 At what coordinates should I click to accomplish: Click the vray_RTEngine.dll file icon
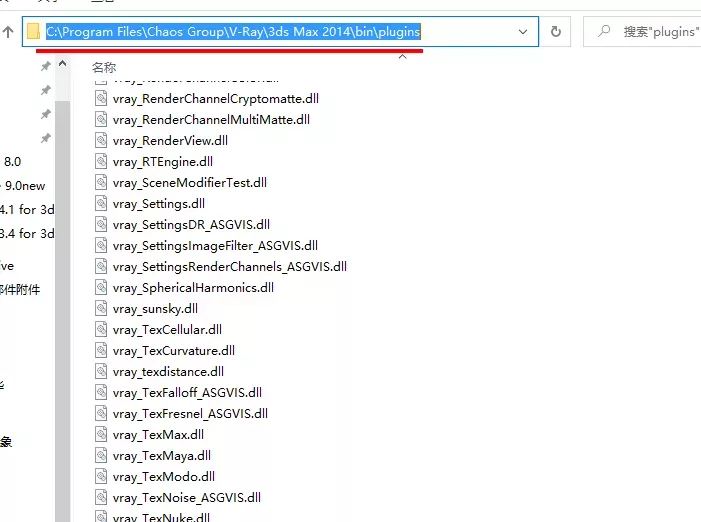101,161
